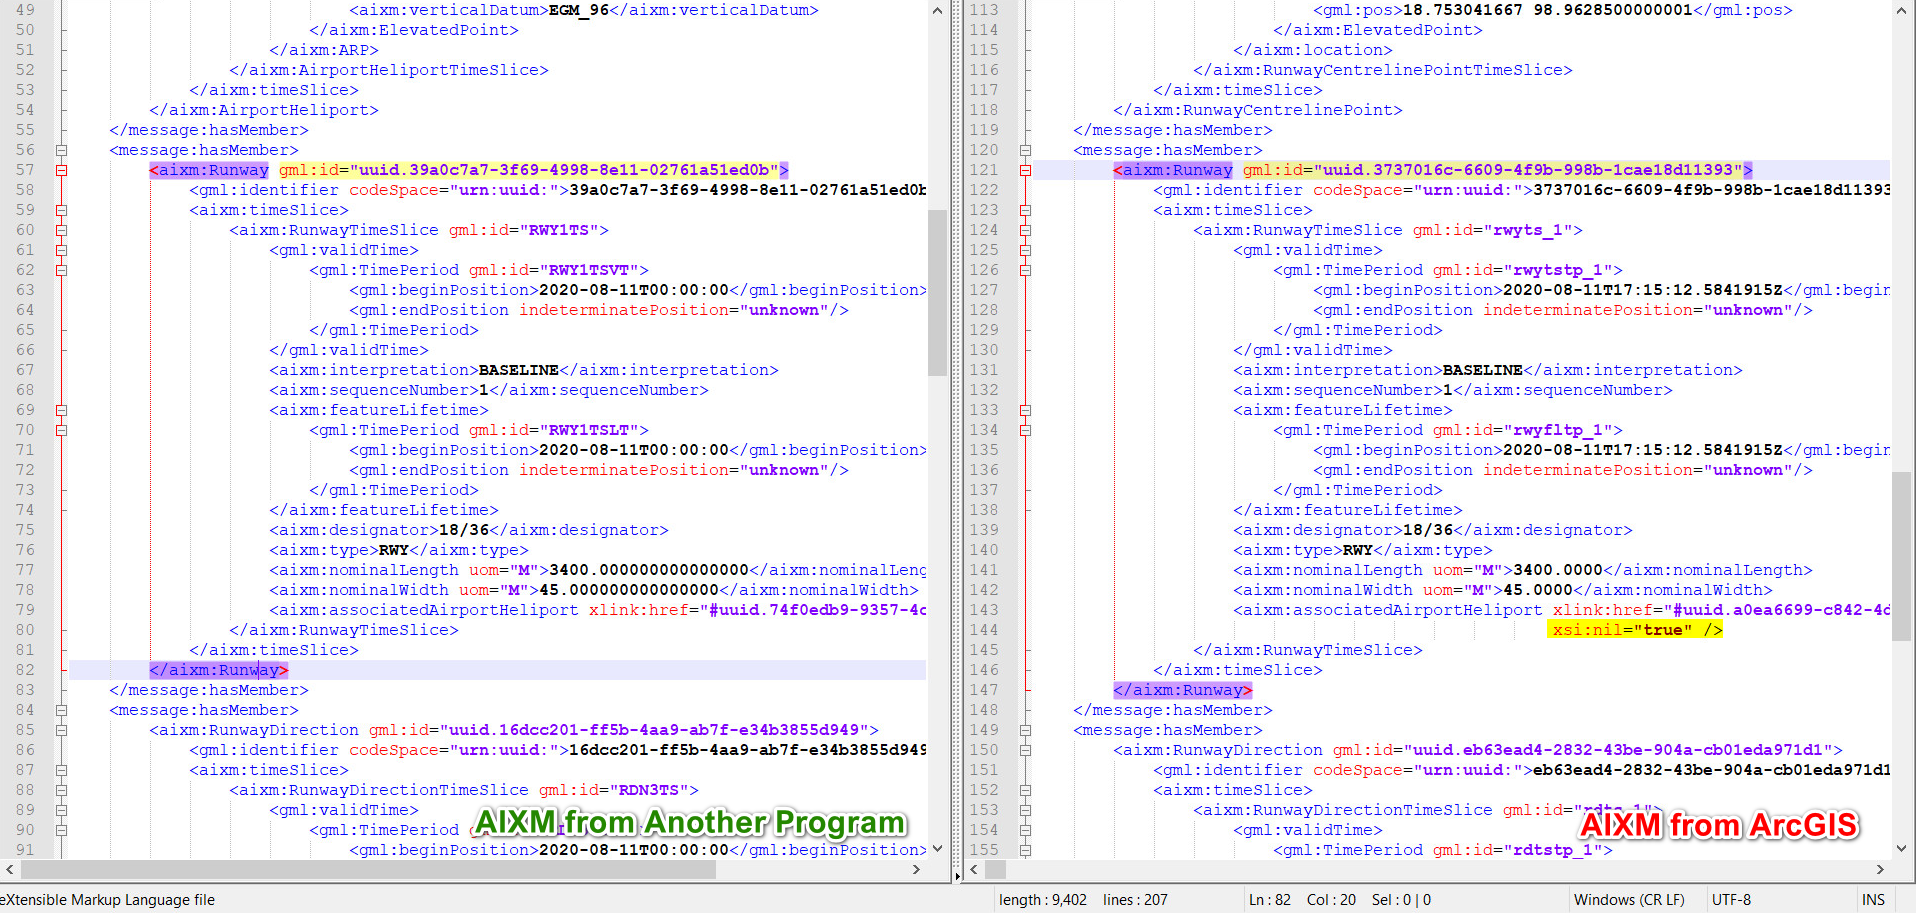Image resolution: width=1916 pixels, height=913 pixels.
Task: Collapse the RunwayTimeSlice fold at left-pane line 60
Action: click(x=61, y=230)
